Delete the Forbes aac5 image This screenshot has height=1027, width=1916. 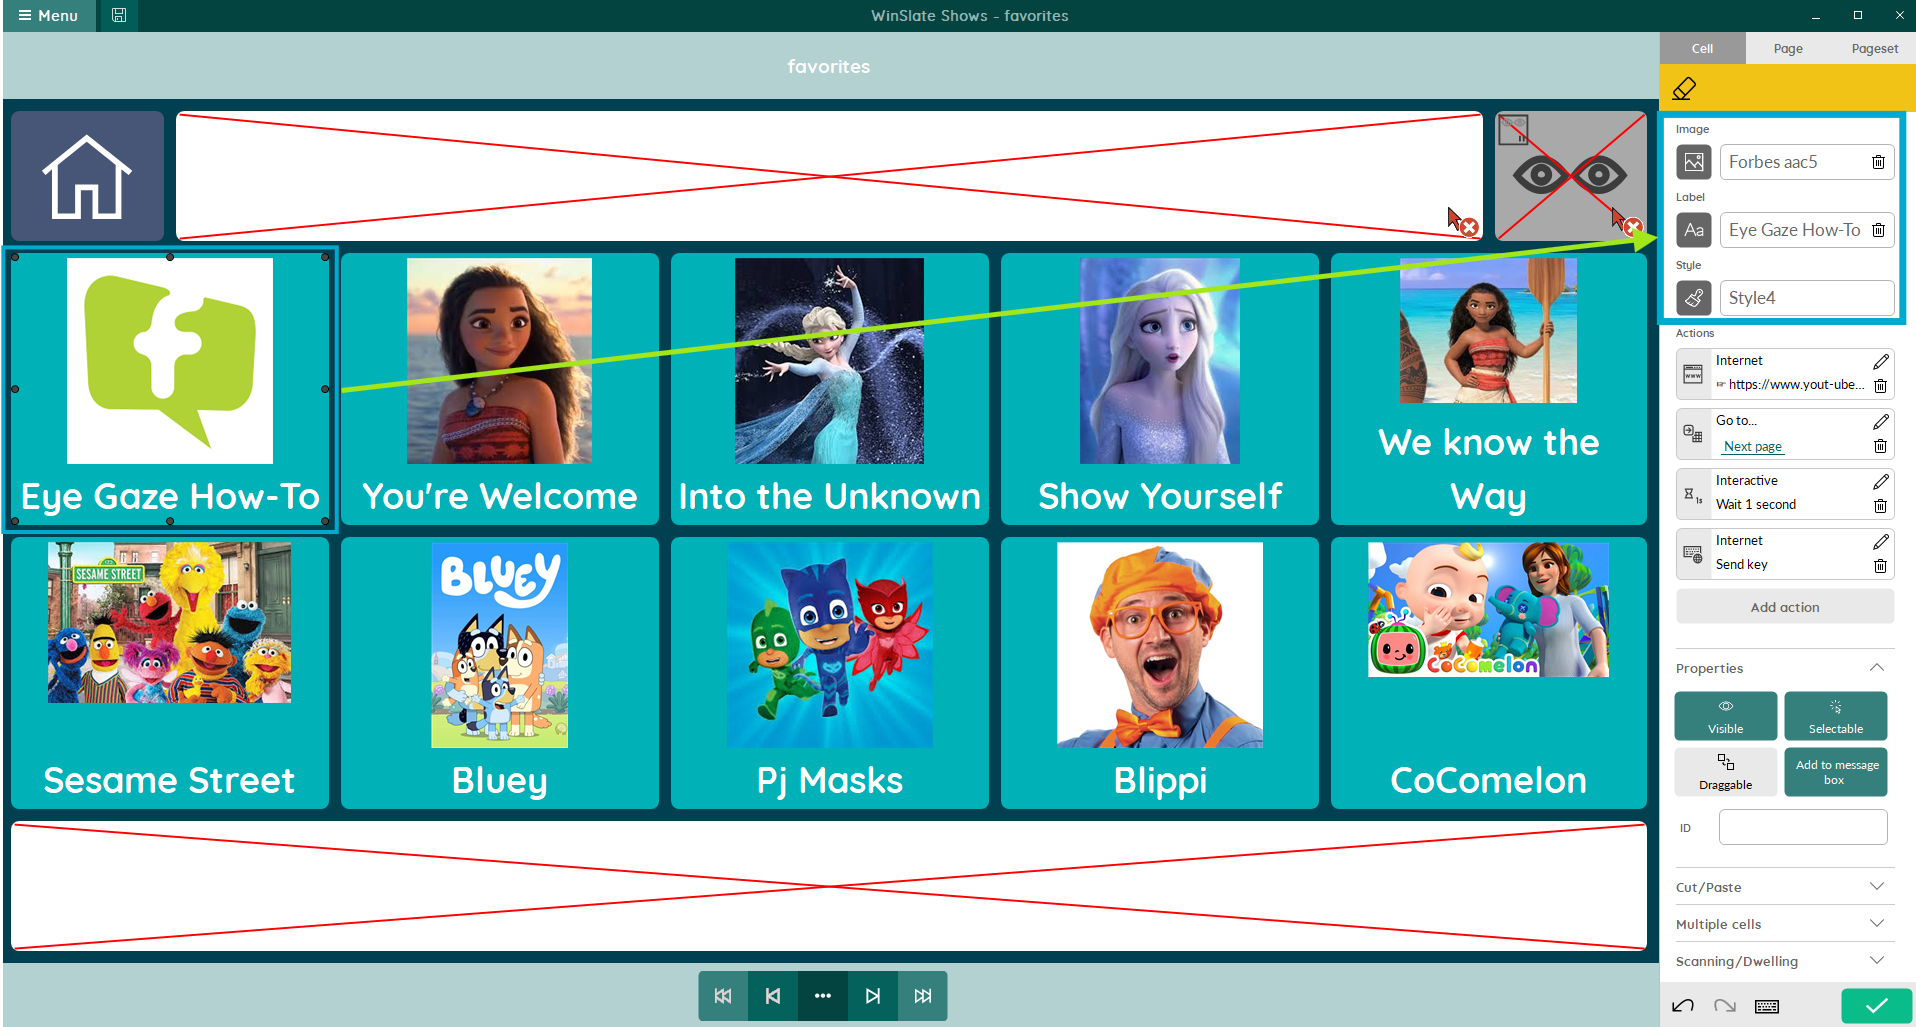(1878, 162)
